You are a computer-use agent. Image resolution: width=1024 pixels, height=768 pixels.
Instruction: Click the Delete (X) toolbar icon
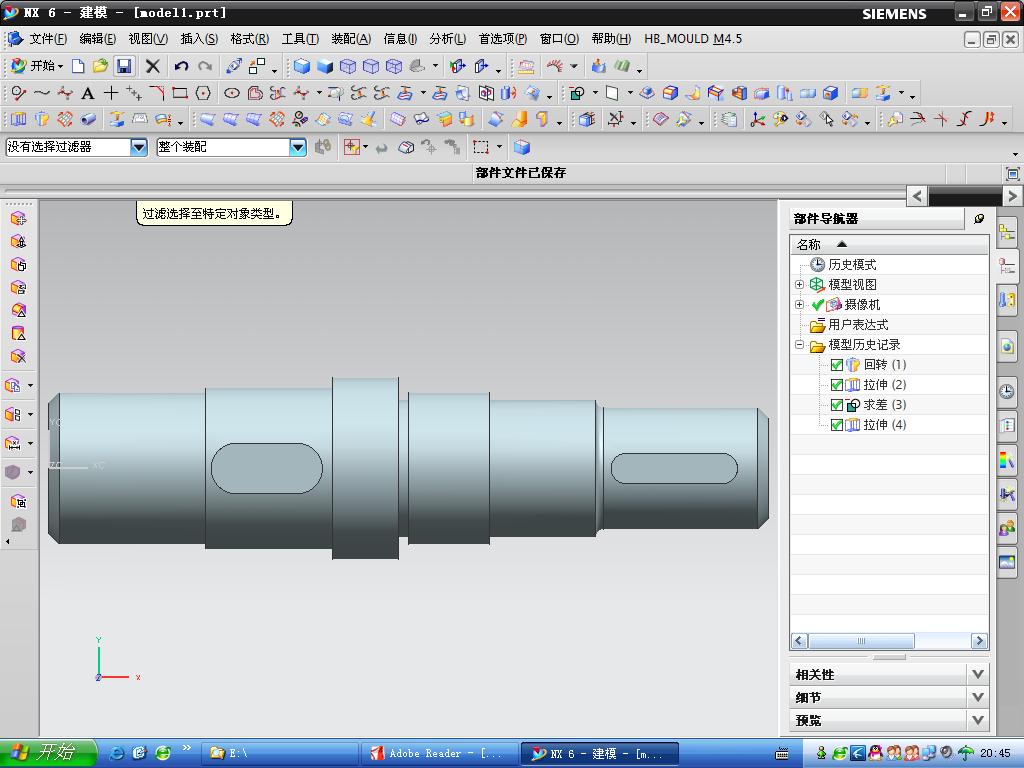click(153, 66)
